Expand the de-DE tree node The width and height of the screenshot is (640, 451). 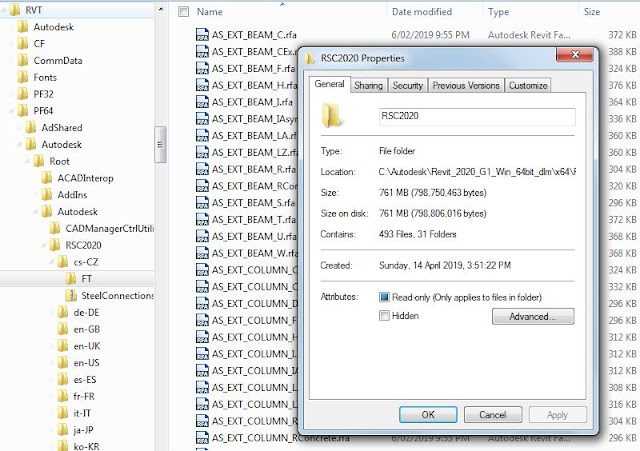(51, 313)
